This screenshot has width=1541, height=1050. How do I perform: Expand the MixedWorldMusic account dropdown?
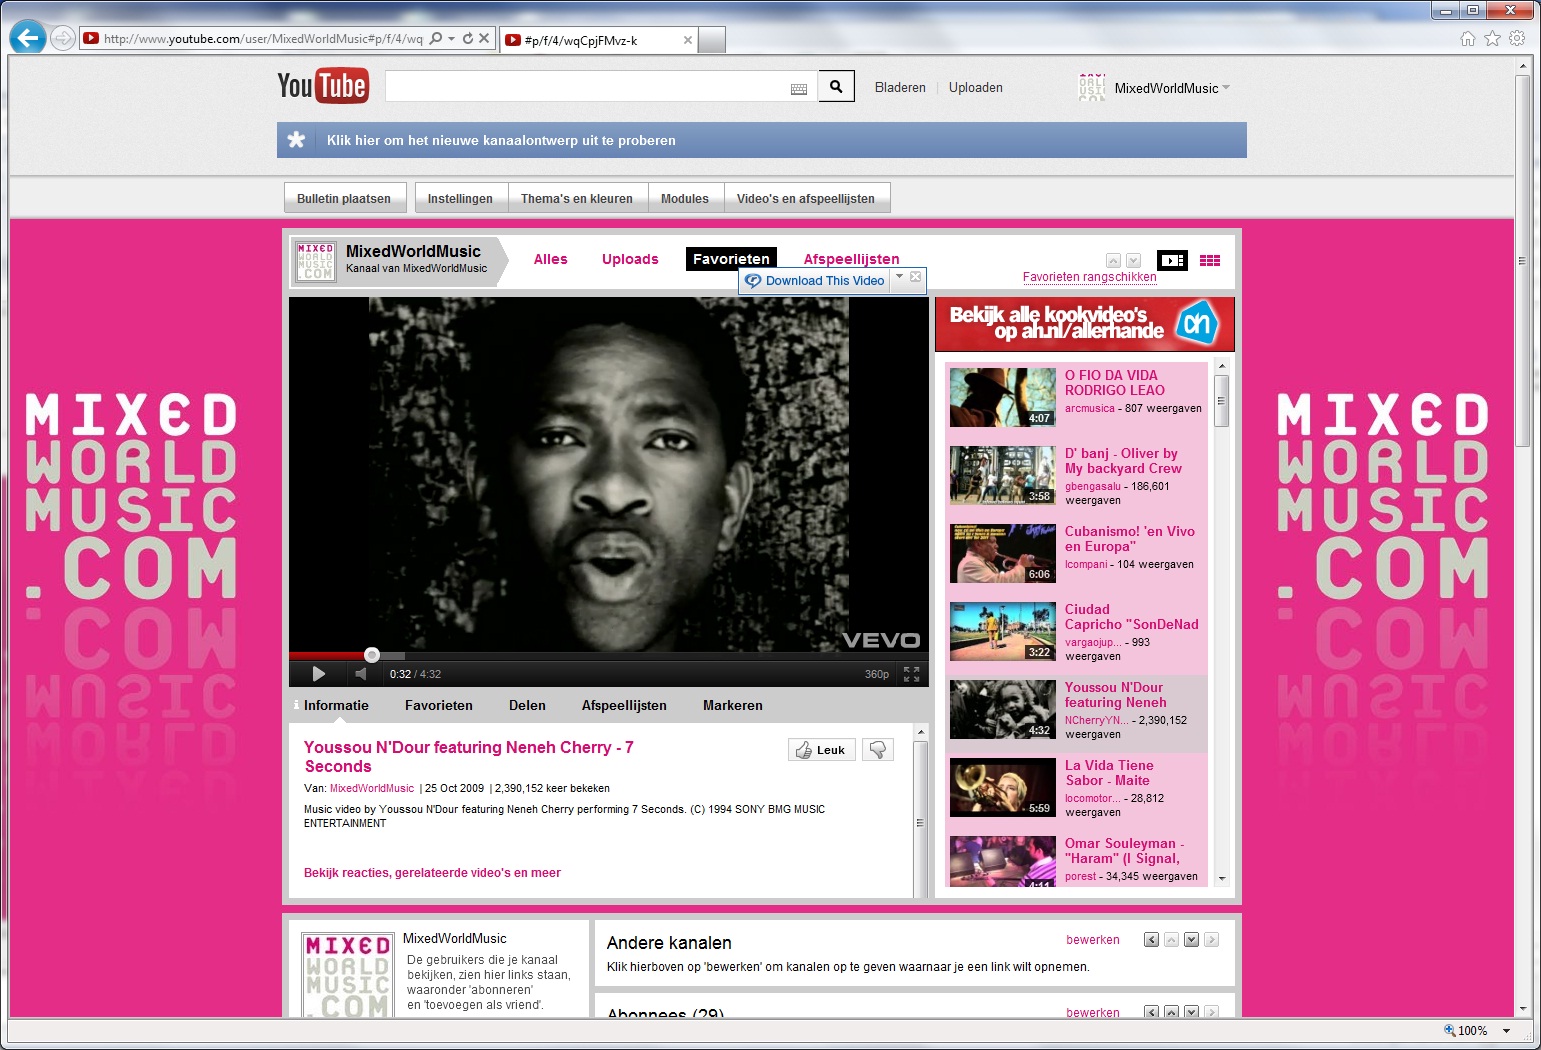1226,88
